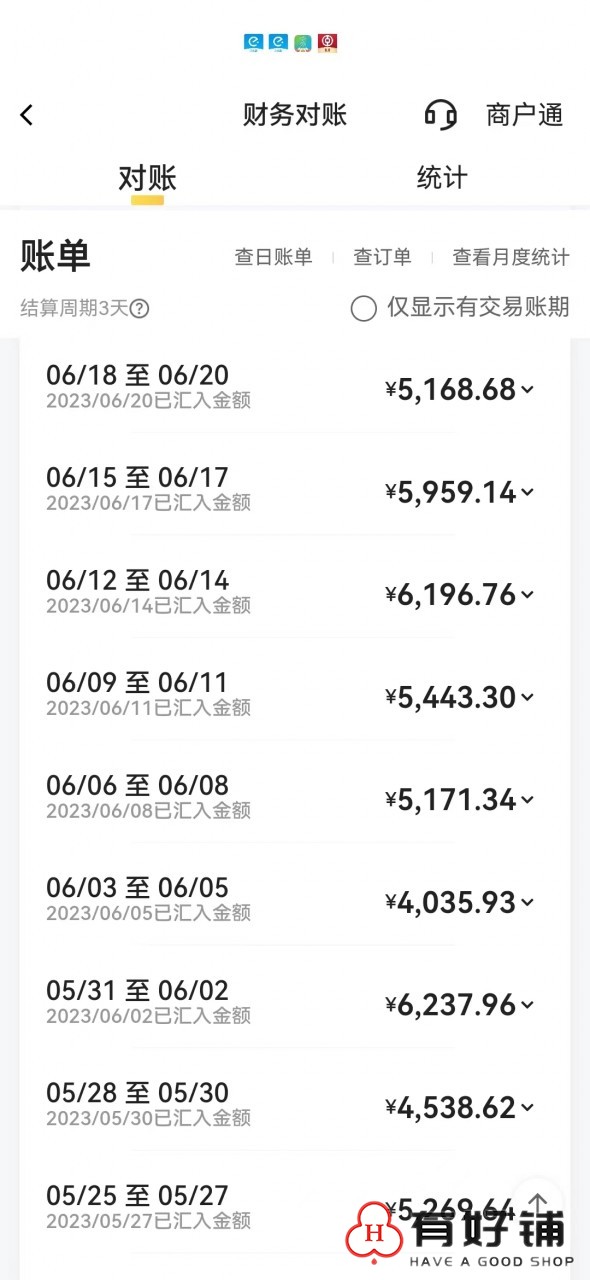This screenshot has width=590, height=1280.
Task: Enable 仅显示有交易账期 radio option
Action: (364, 308)
